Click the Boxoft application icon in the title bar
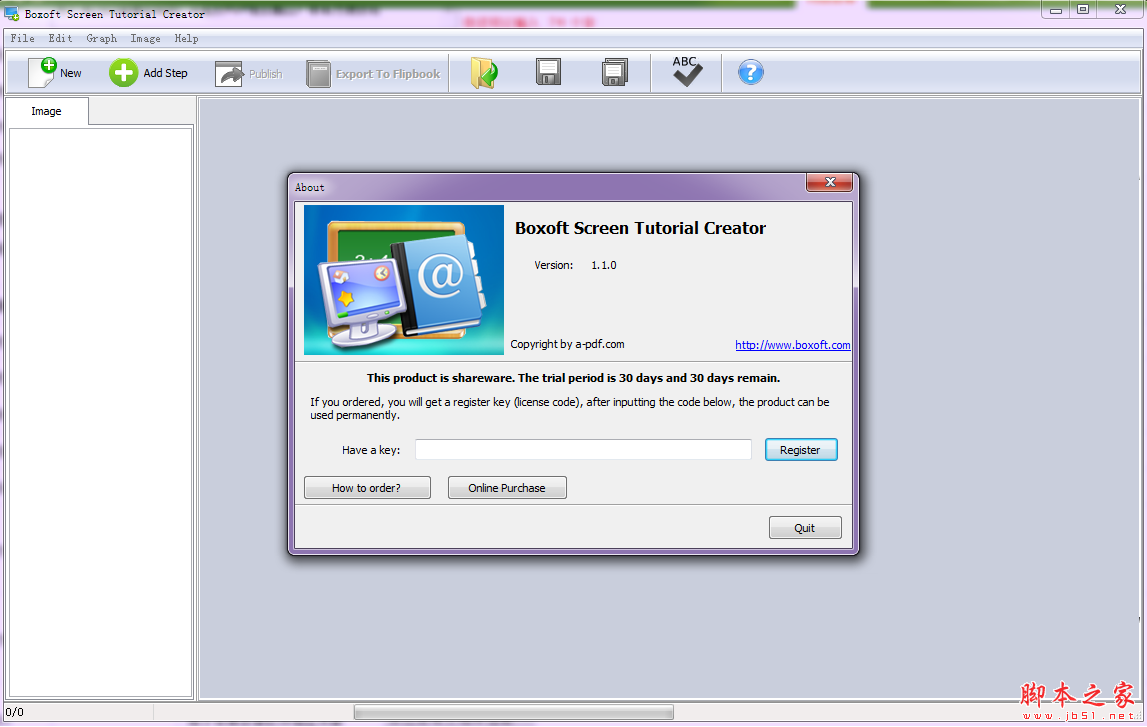This screenshot has height=727, width=1147. tap(12, 13)
